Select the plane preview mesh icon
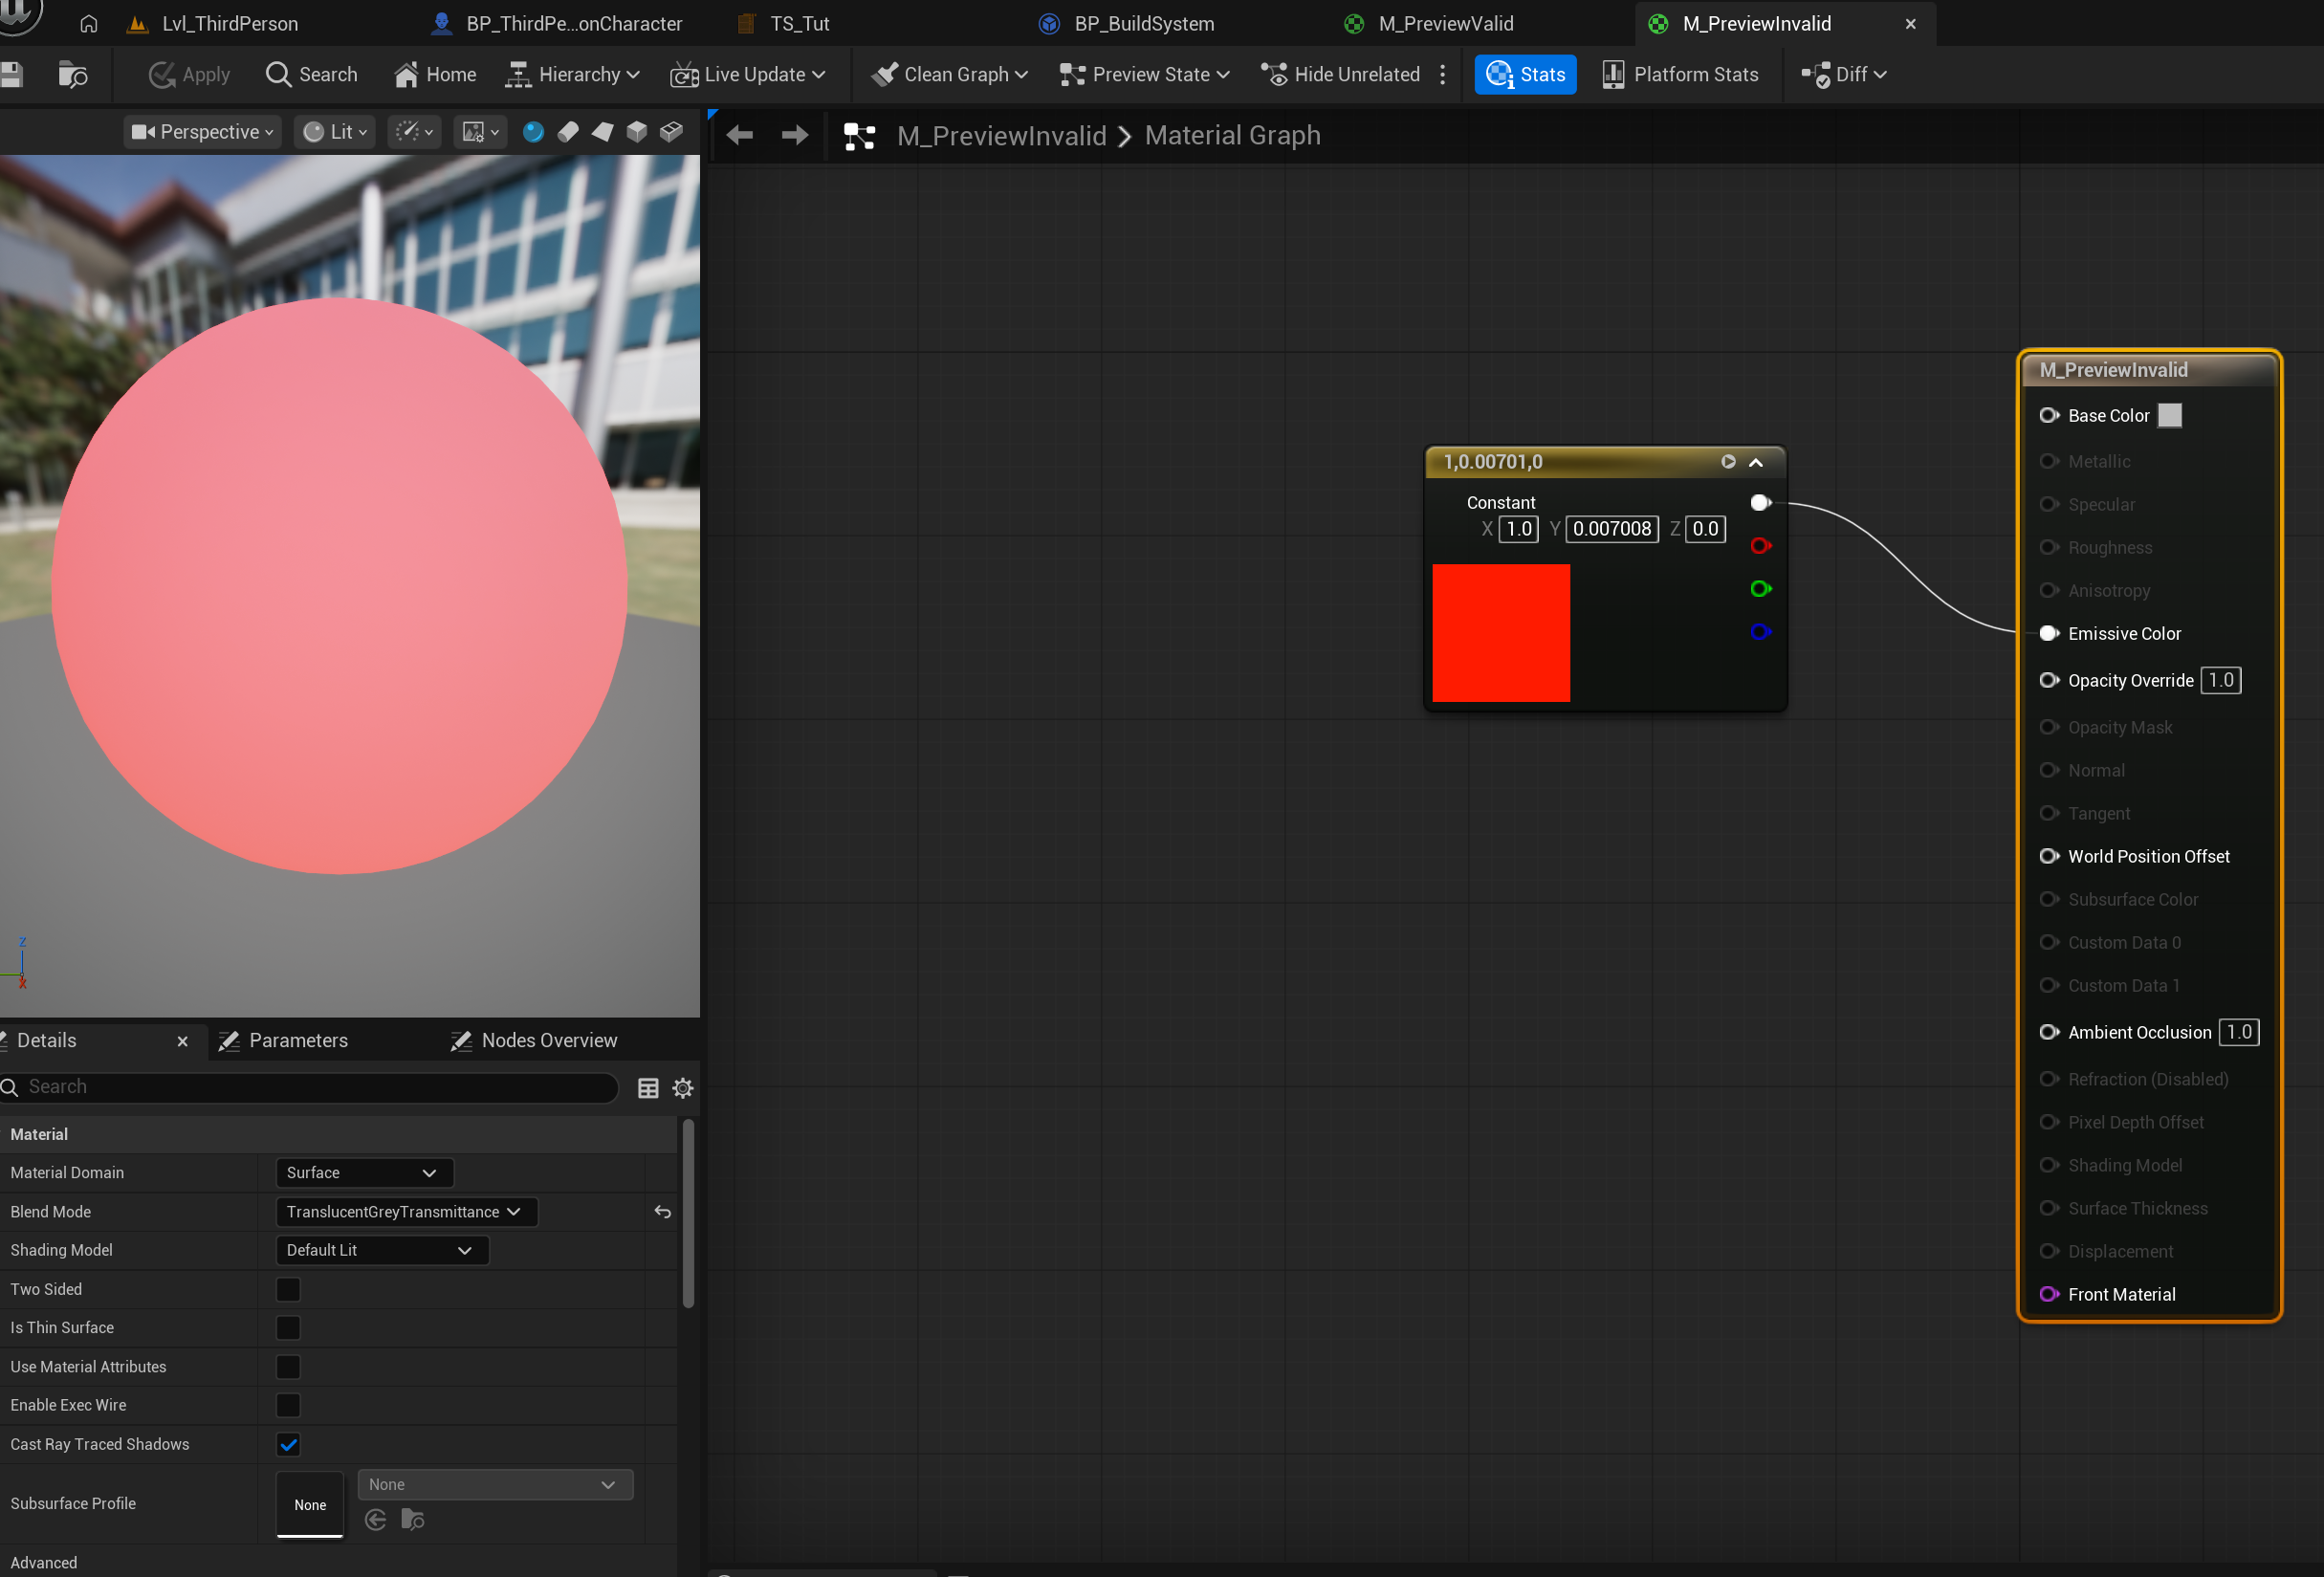Viewport: 2324px width, 1577px height. coord(602,132)
